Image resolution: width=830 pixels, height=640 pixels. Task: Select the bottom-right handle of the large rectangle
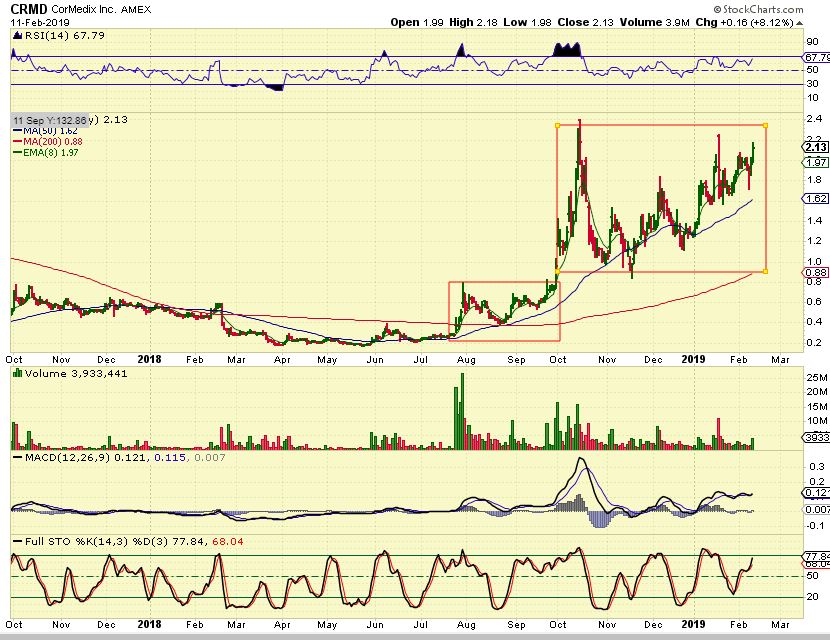(766, 272)
